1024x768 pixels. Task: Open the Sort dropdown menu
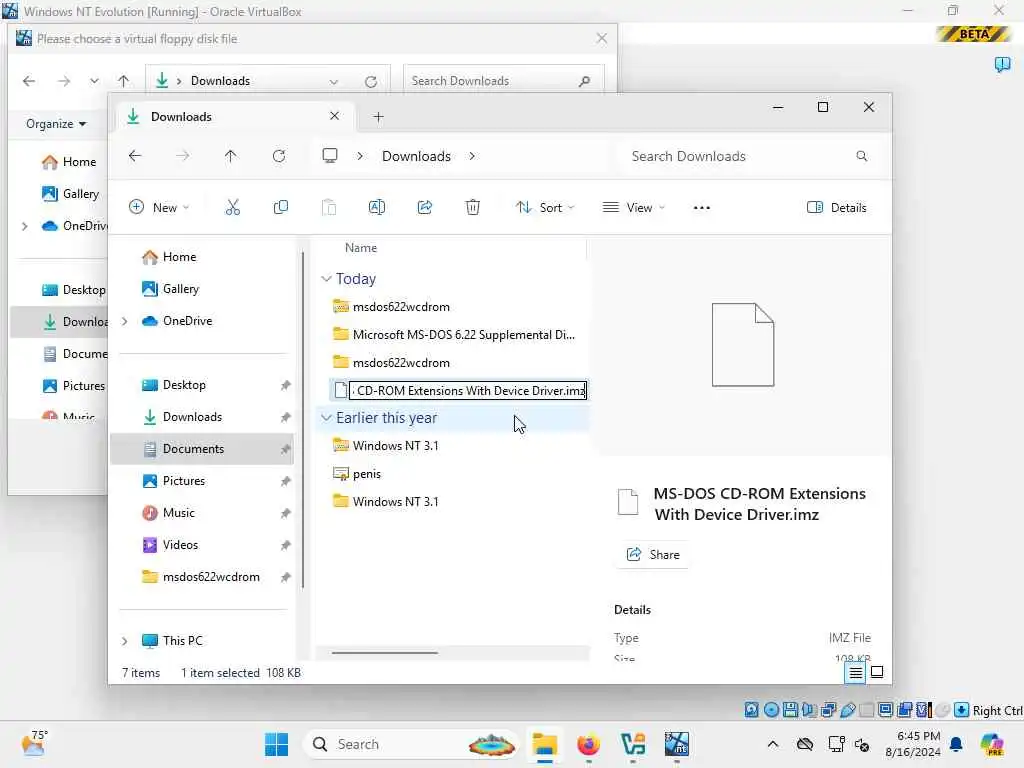click(x=545, y=208)
